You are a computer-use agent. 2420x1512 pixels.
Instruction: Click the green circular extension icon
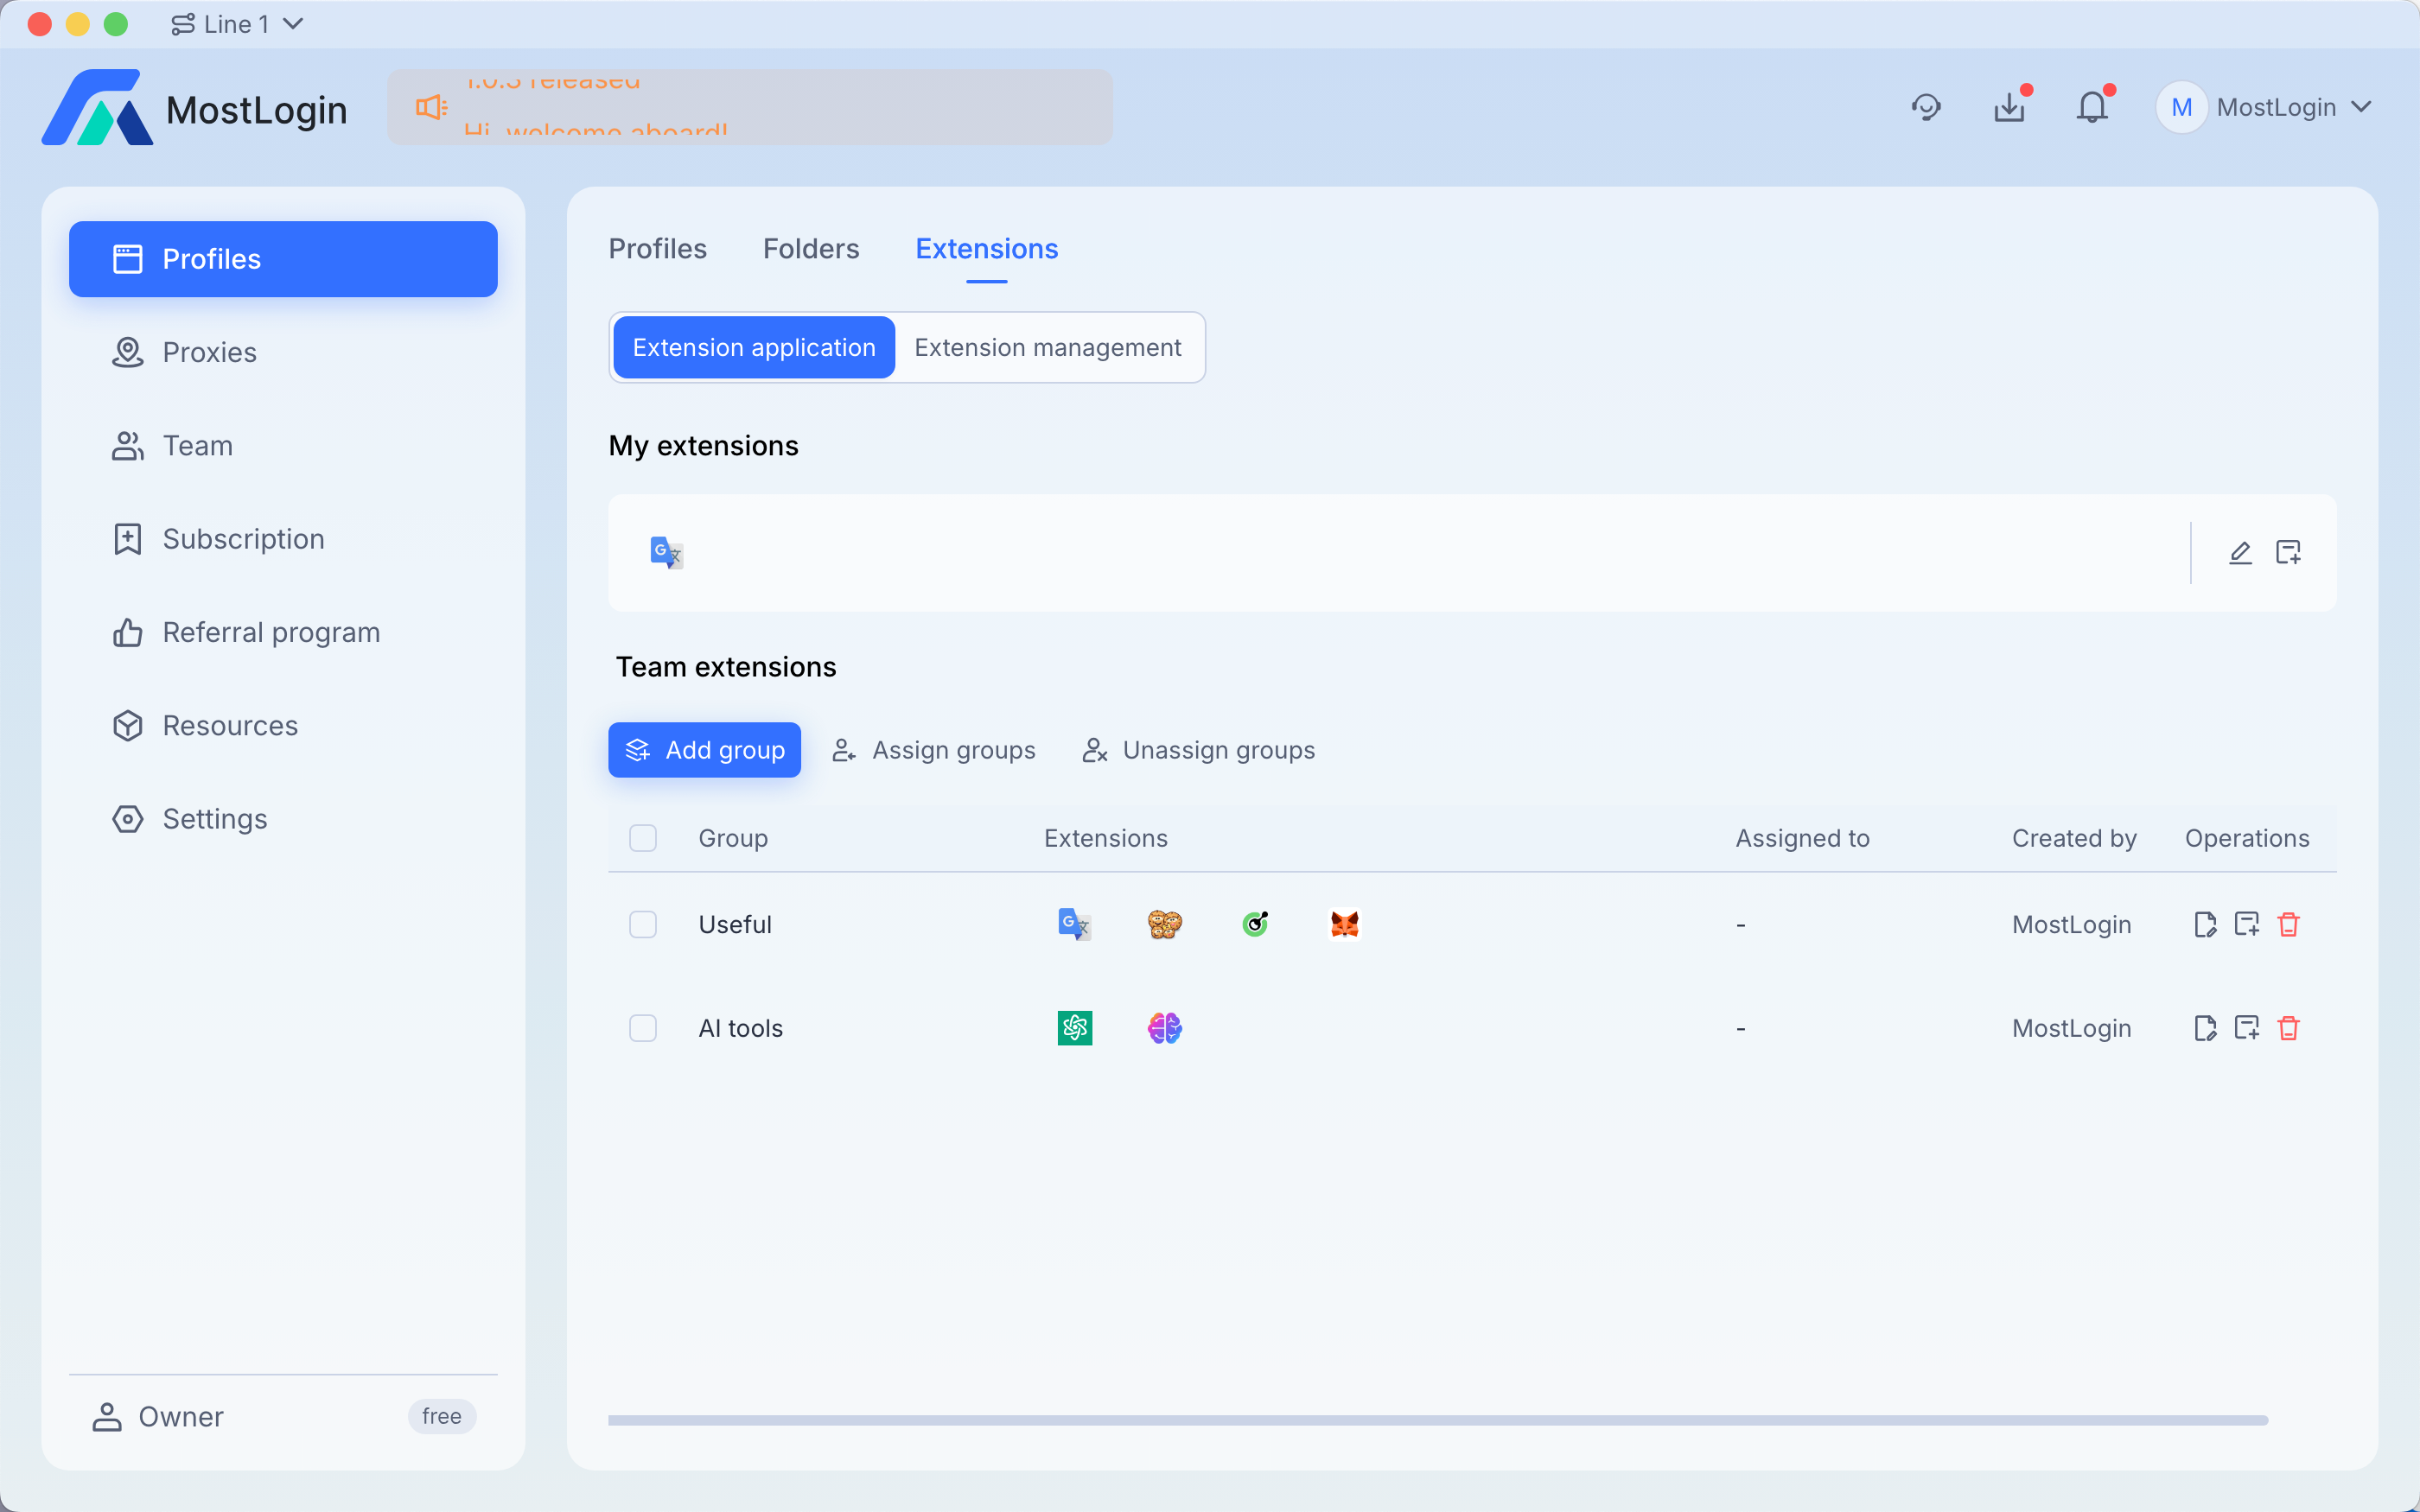click(x=1255, y=924)
